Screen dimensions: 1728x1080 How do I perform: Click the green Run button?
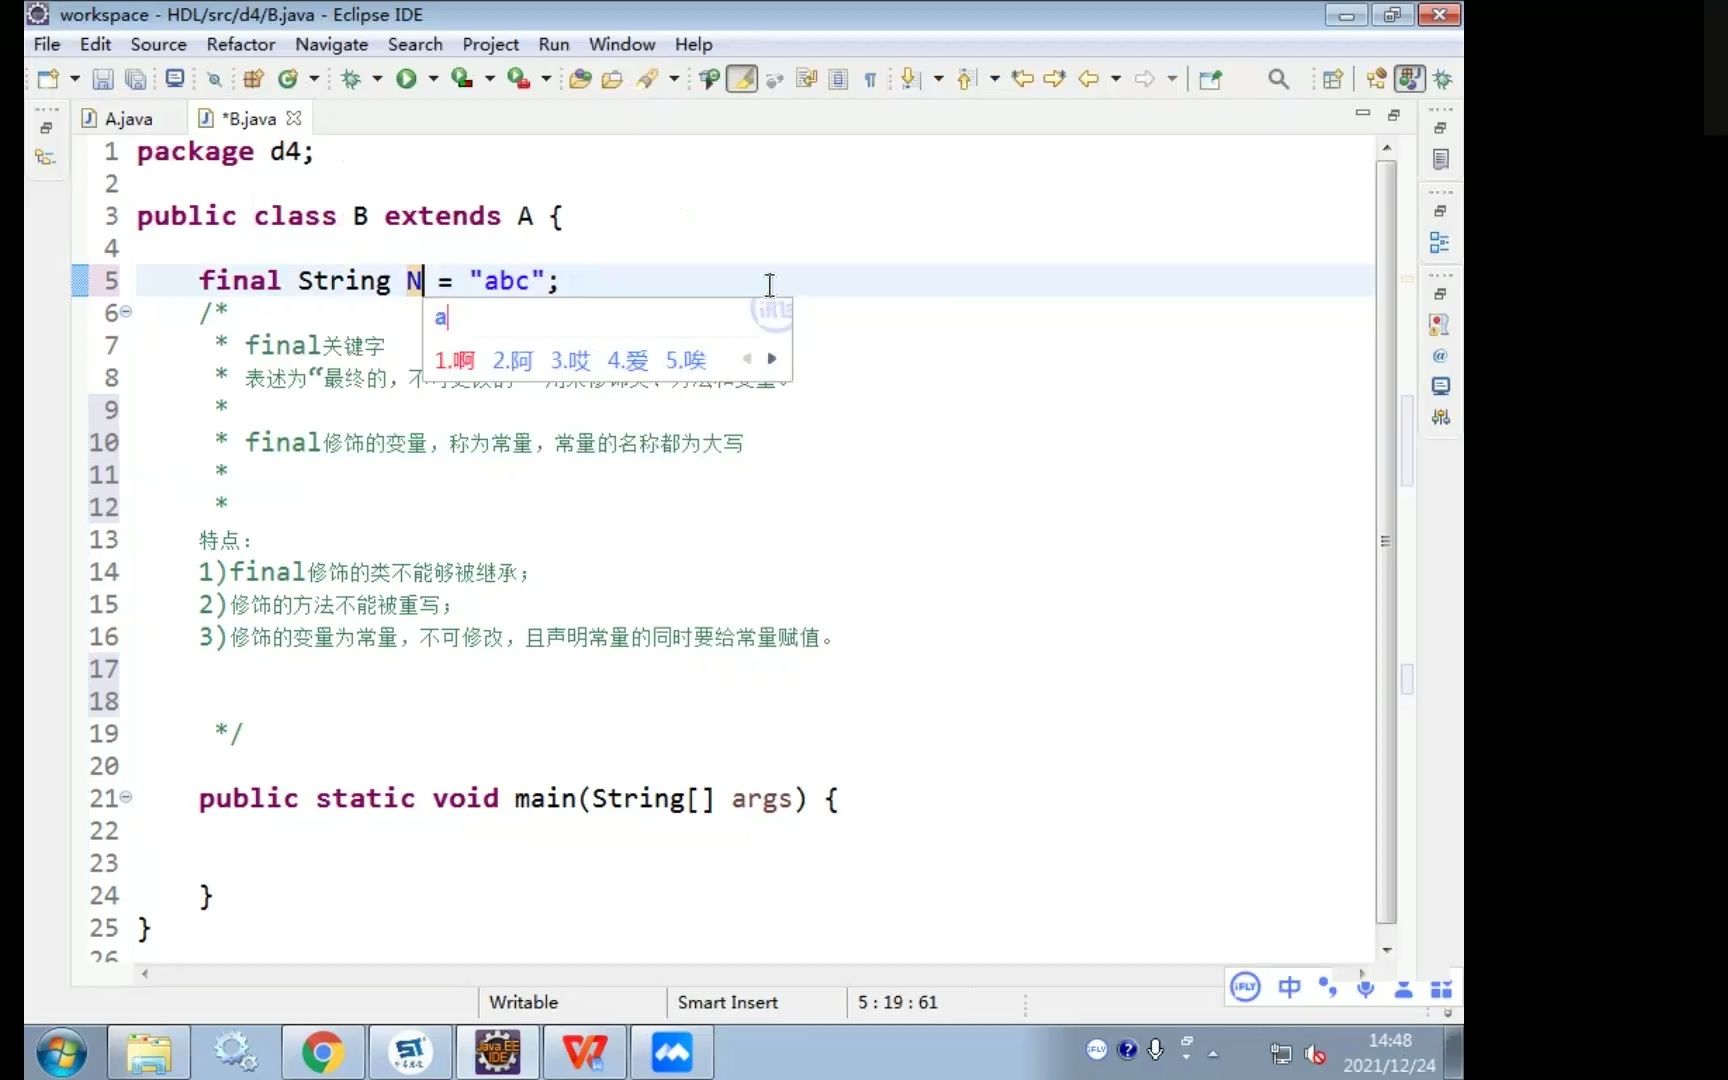click(406, 79)
